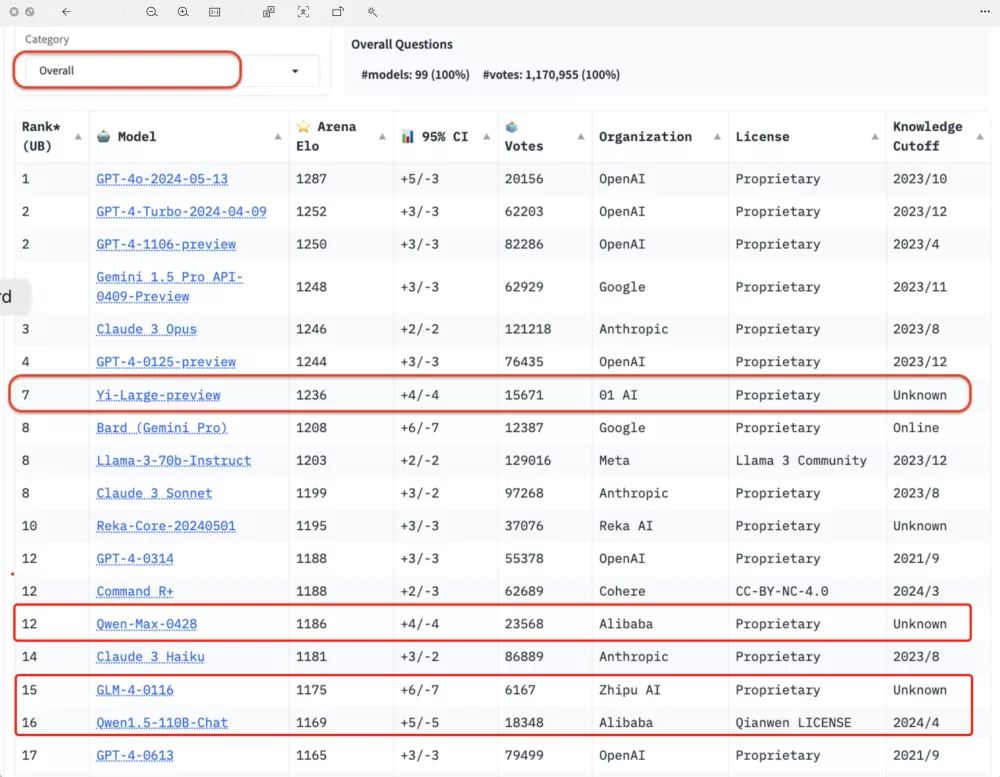Sort by the Knowledge Cutoff column arrow

[980, 137]
